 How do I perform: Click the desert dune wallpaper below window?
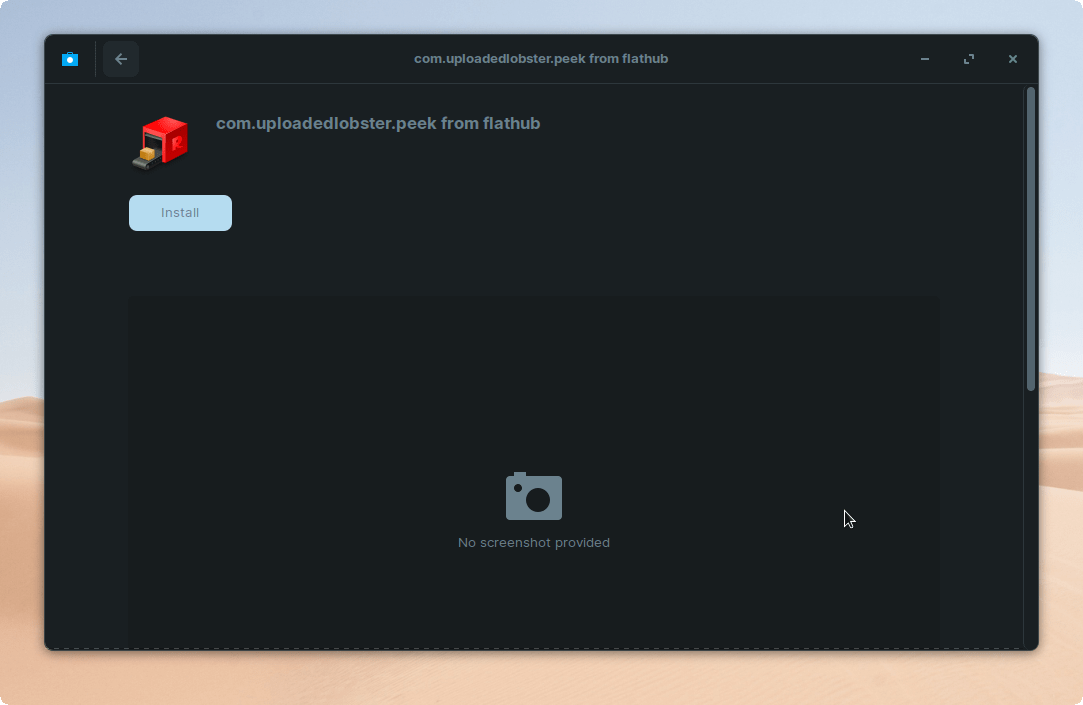pos(540,680)
